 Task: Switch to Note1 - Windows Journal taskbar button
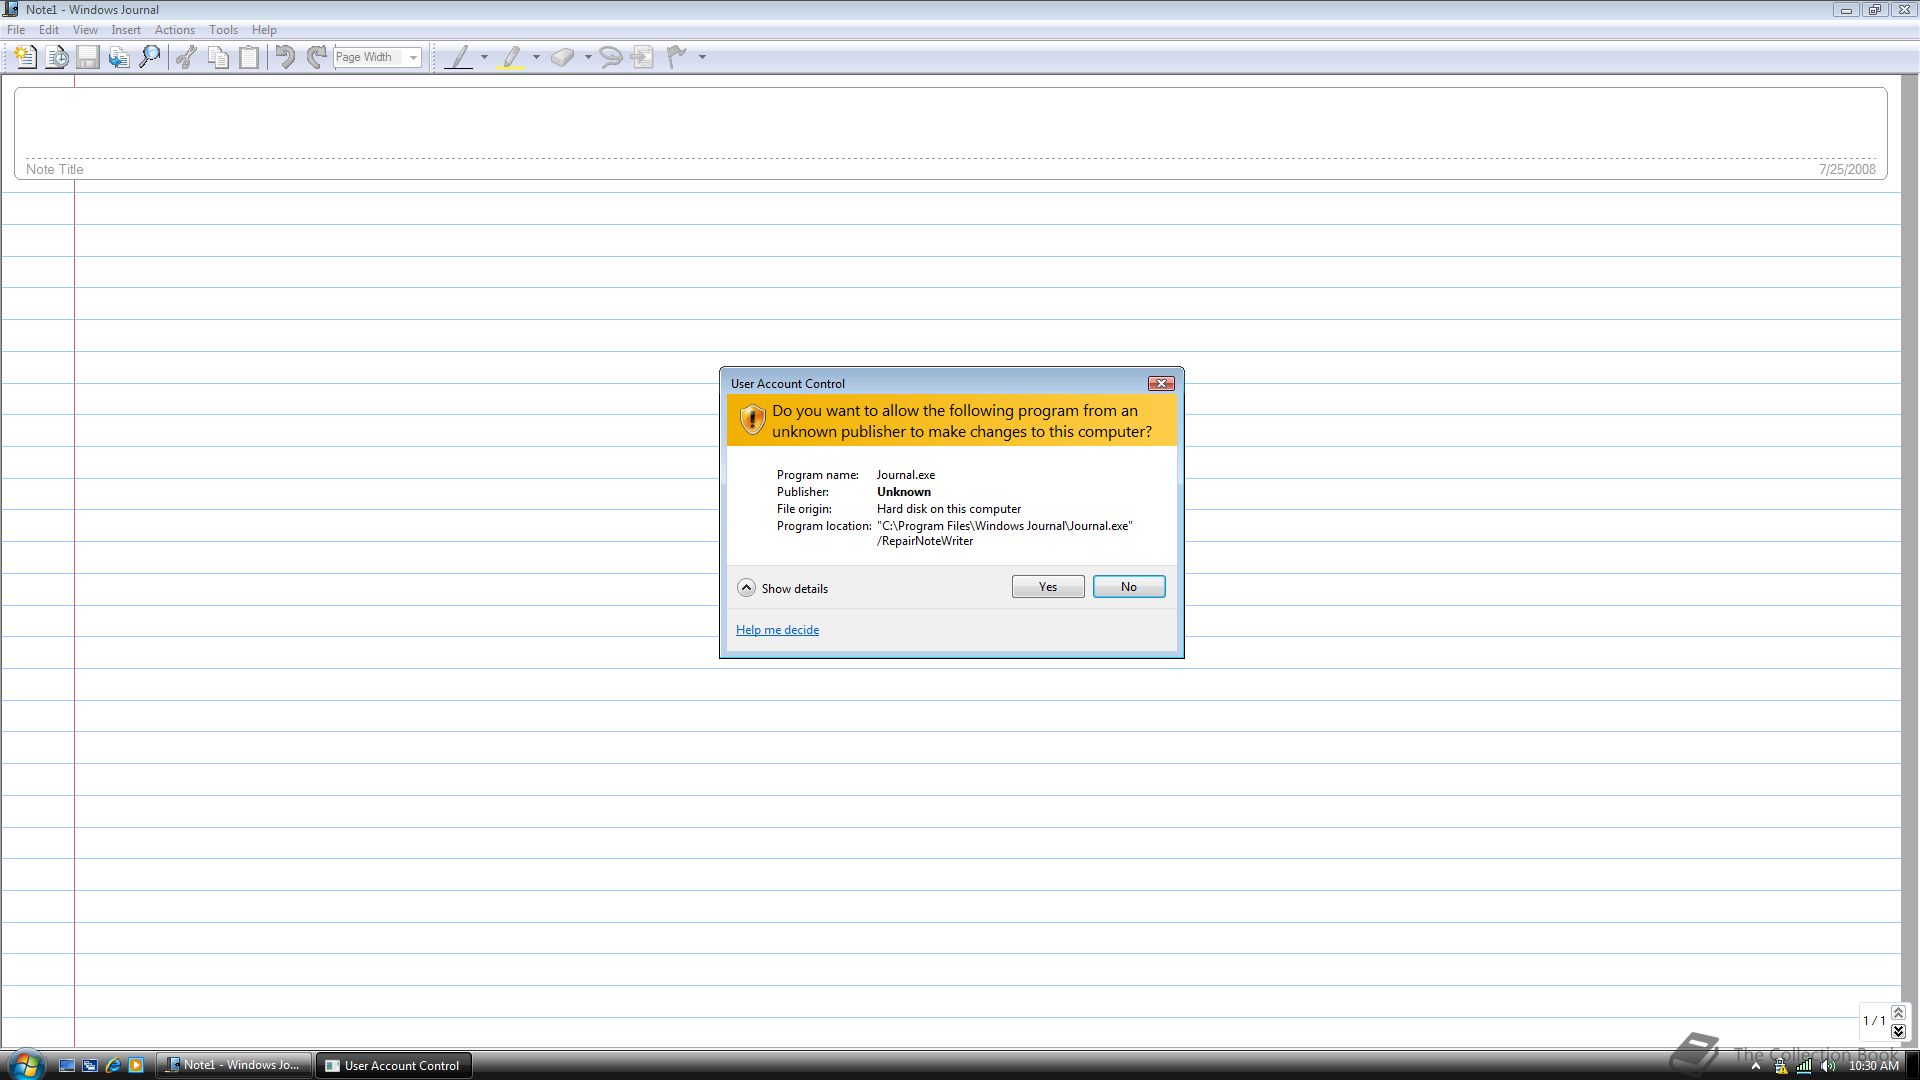[234, 1065]
